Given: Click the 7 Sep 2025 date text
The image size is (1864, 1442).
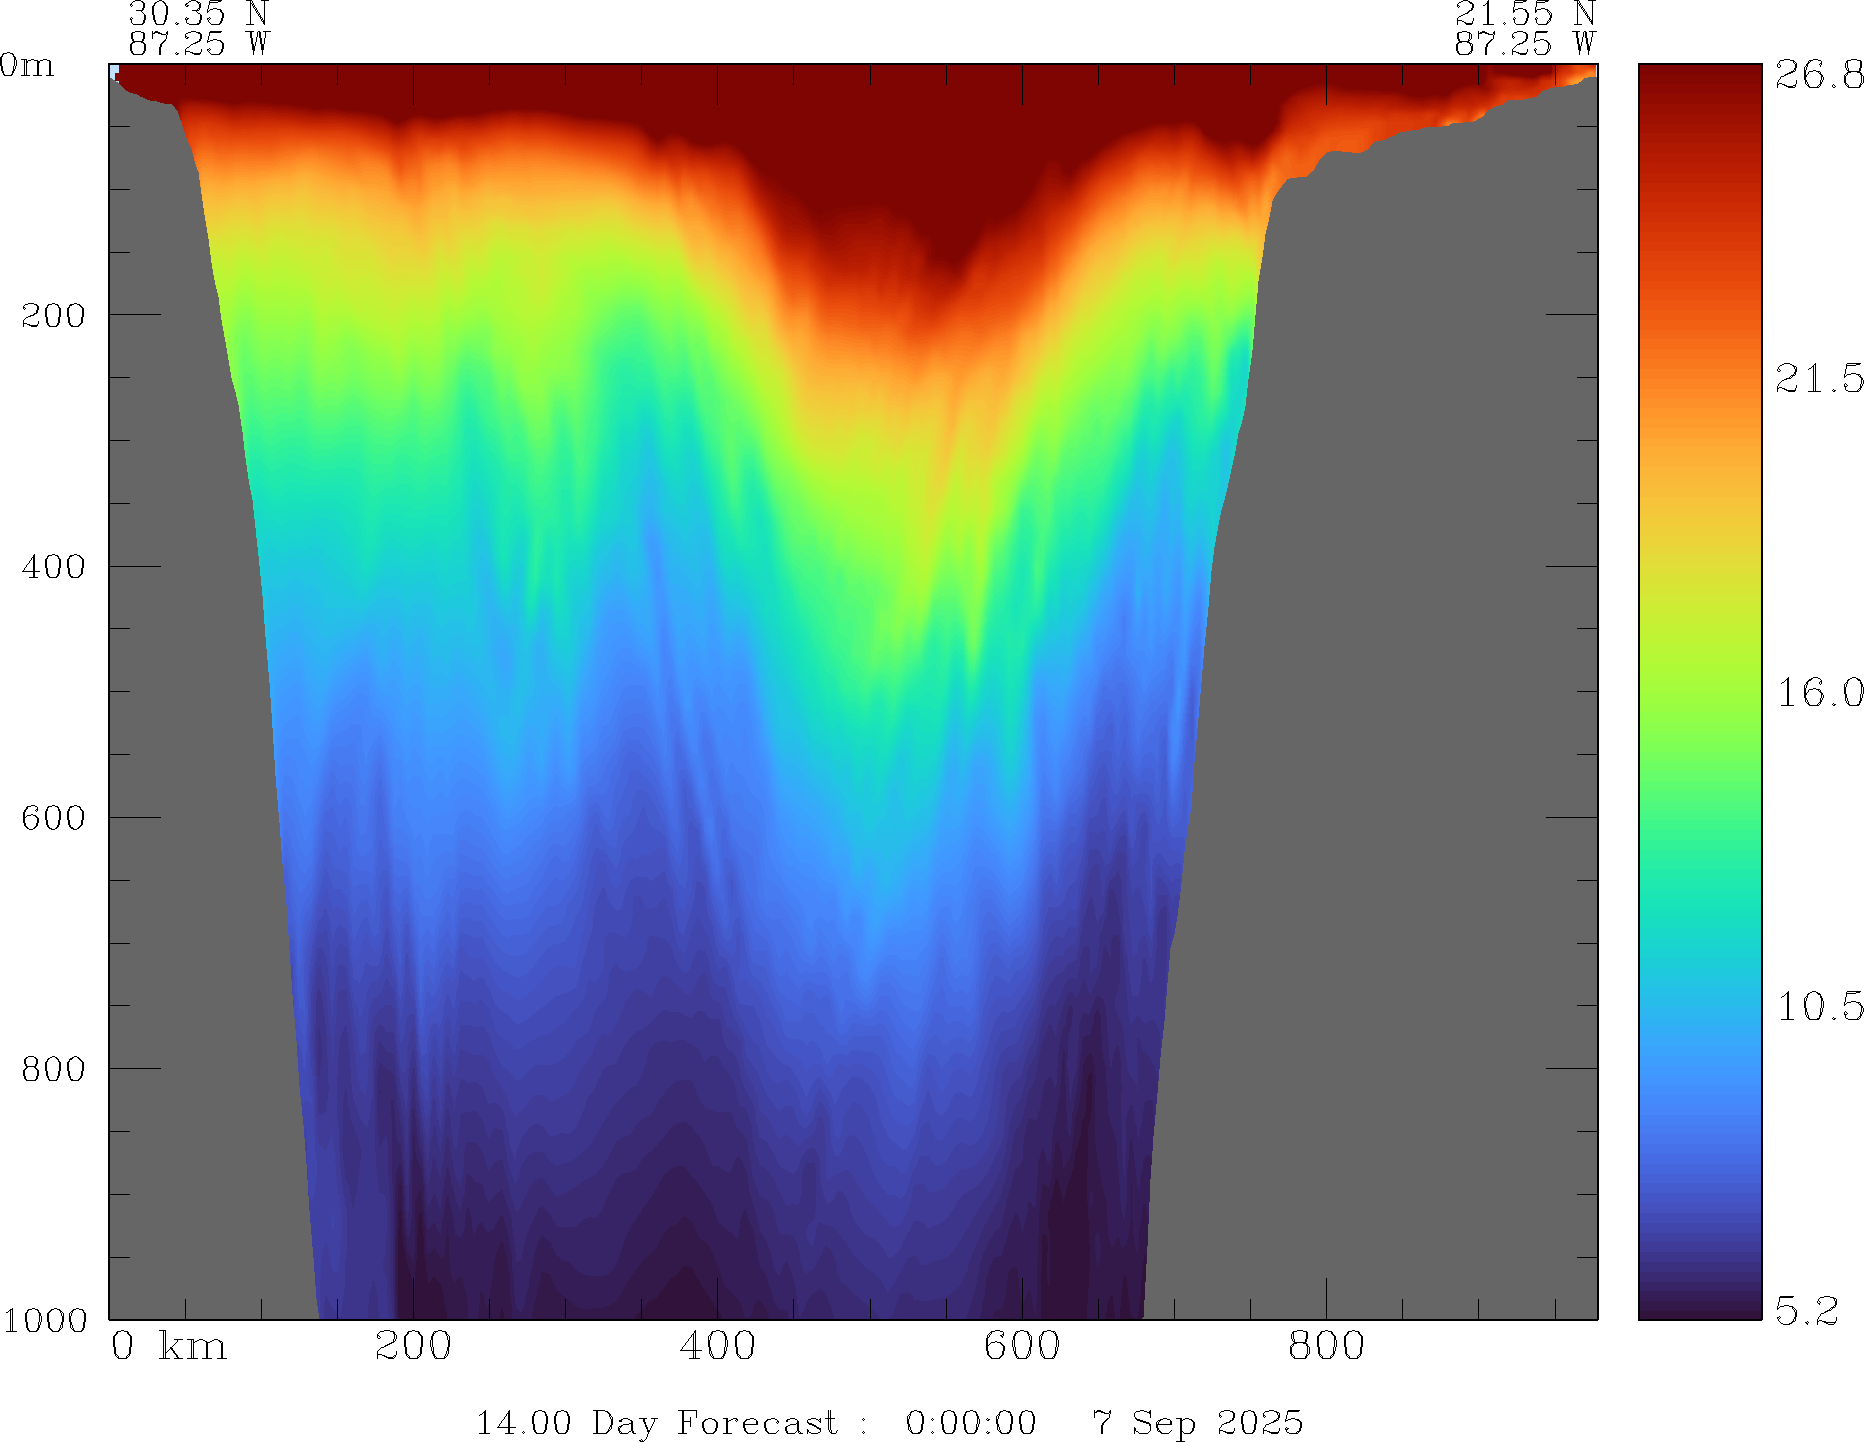Looking at the screenshot, I should click(1197, 1422).
